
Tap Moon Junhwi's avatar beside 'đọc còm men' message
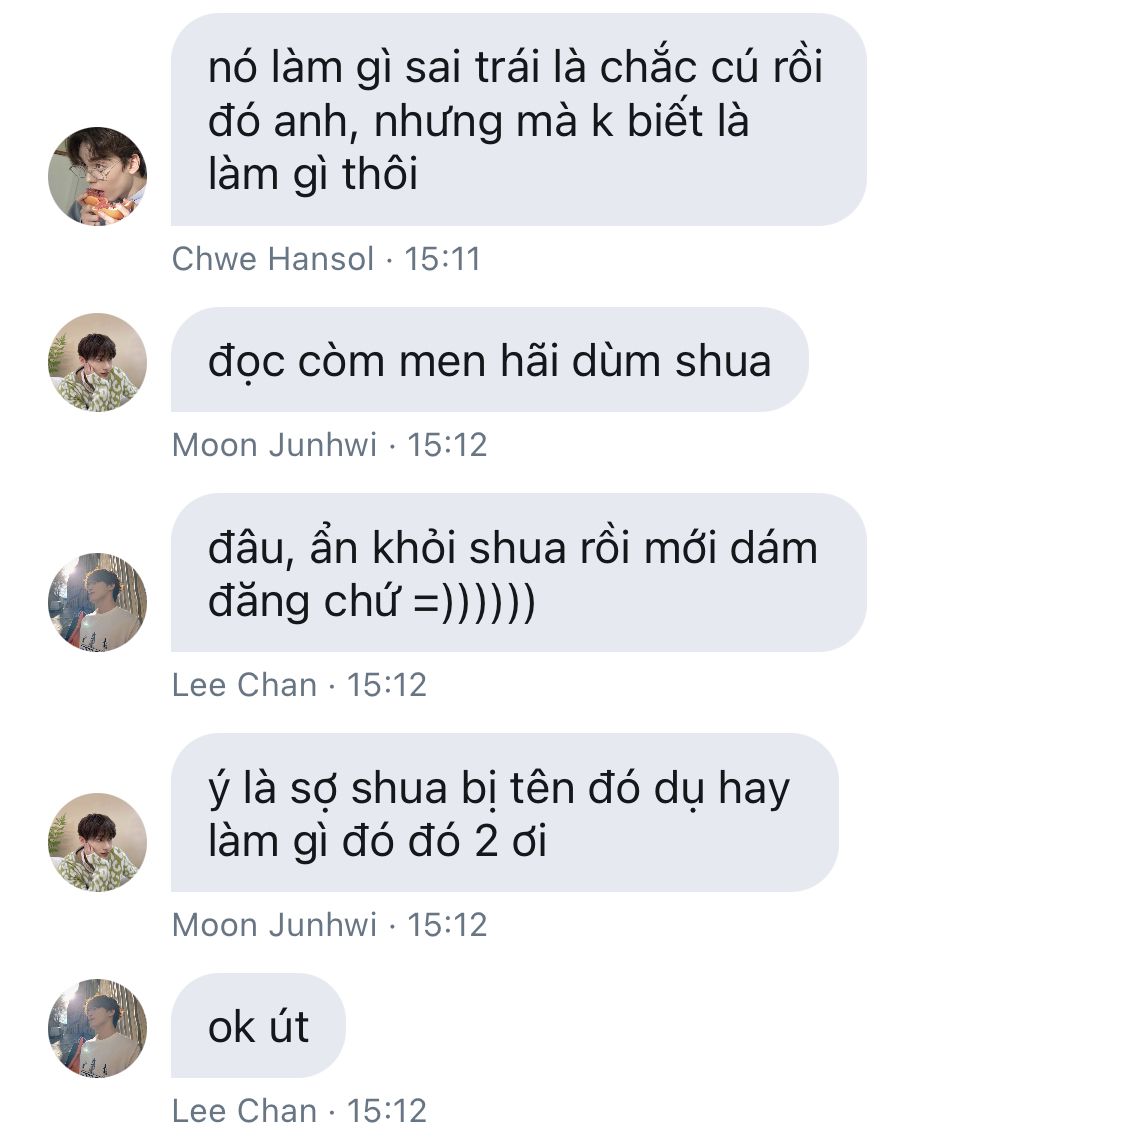pos(97,362)
